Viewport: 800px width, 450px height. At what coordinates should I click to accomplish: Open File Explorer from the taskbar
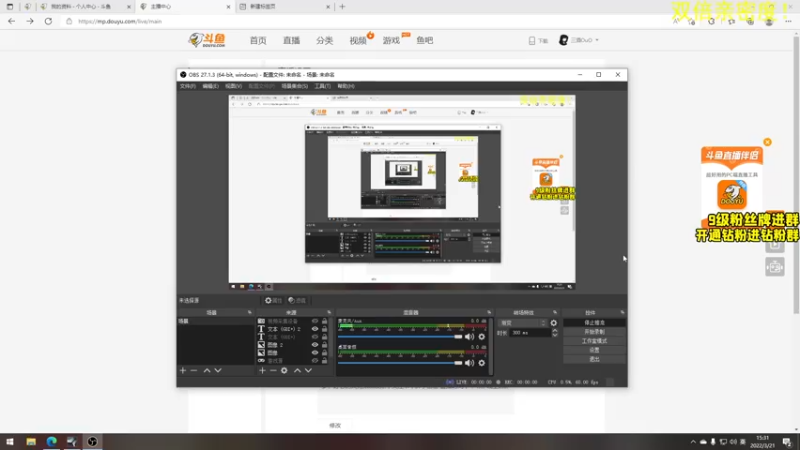(31, 441)
